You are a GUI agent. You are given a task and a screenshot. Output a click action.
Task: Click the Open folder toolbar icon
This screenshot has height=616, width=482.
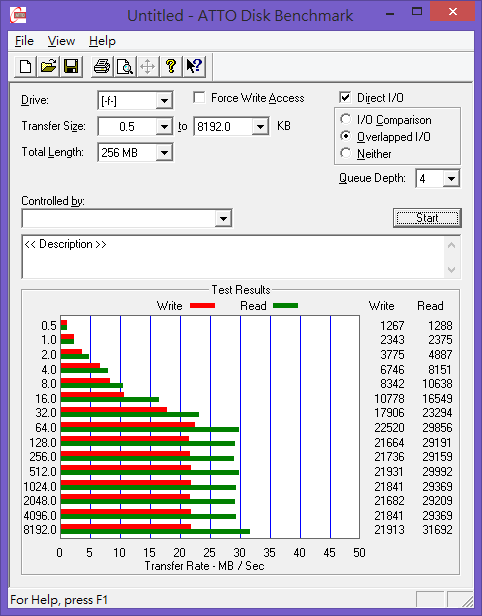point(48,66)
